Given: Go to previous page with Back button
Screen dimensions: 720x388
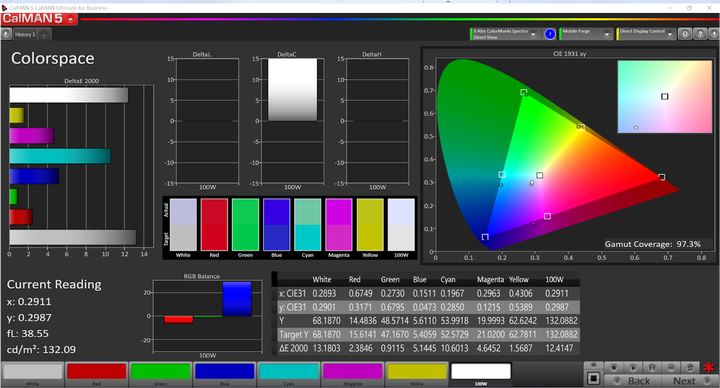Looking at the screenshot, I should (x=633, y=381).
